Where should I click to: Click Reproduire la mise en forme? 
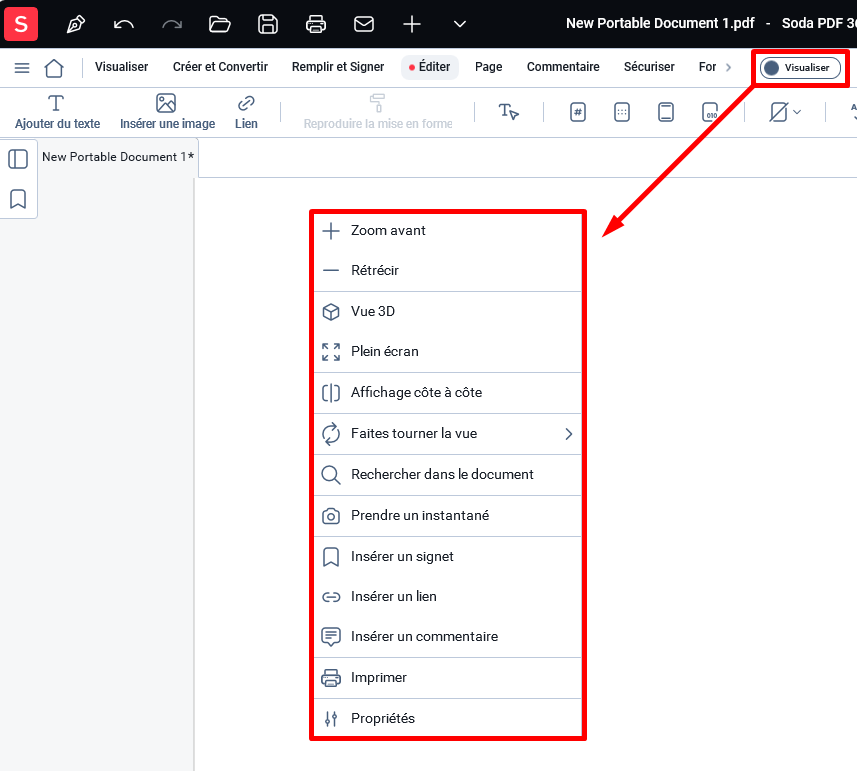click(x=378, y=112)
